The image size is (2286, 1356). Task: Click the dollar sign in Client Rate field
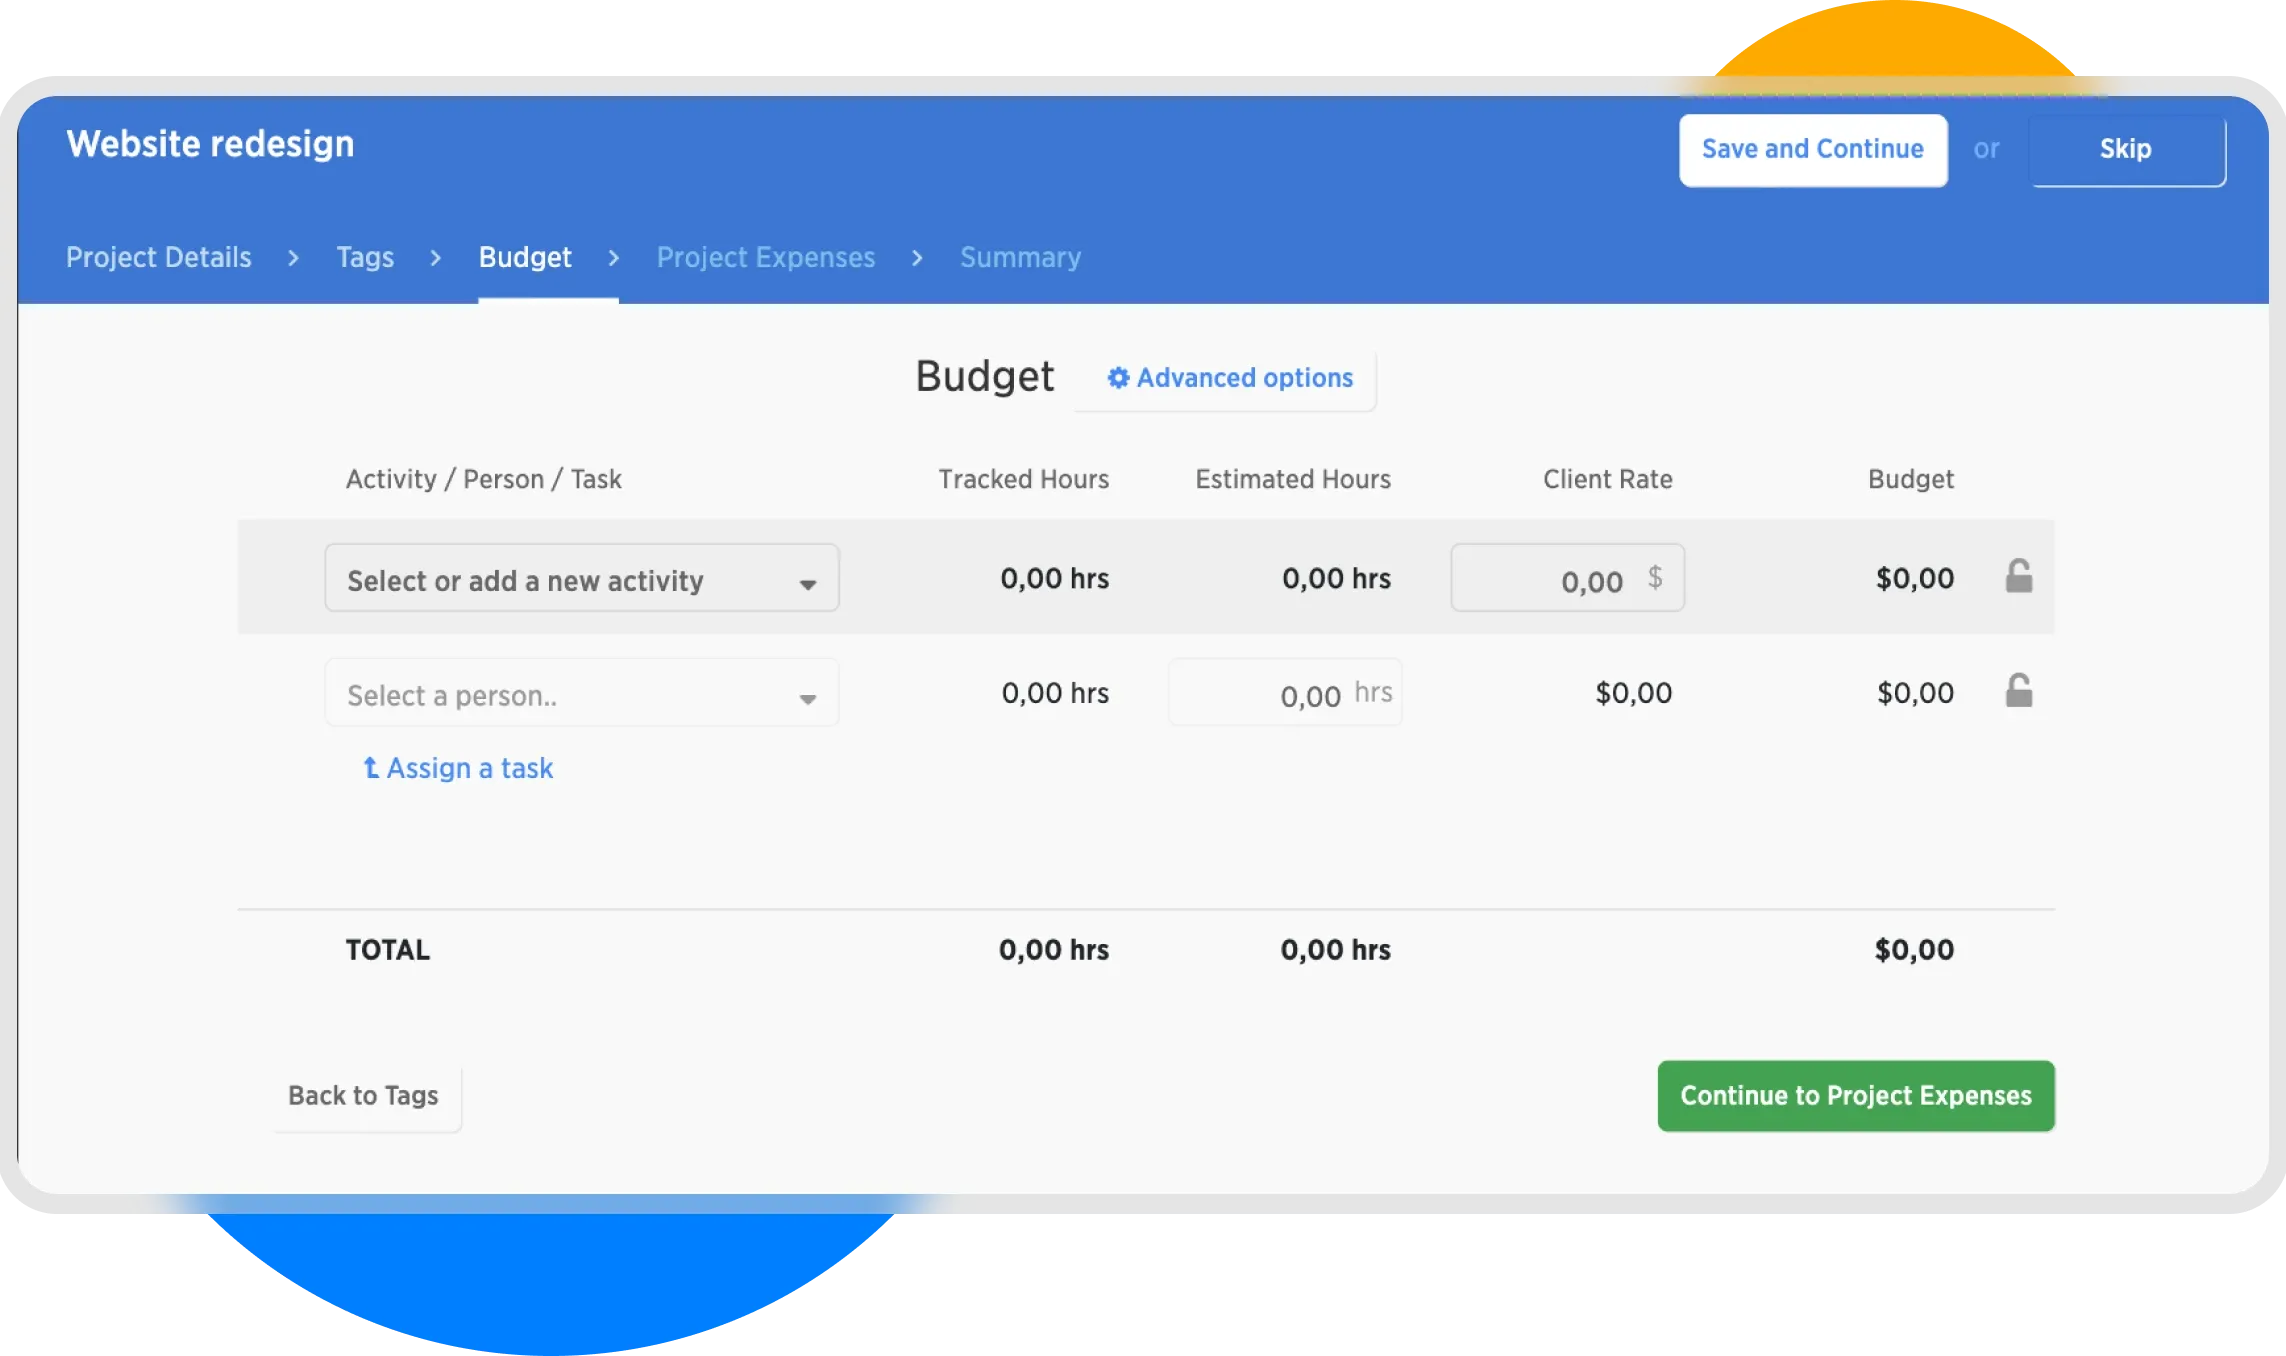pyautogui.click(x=1655, y=577)
